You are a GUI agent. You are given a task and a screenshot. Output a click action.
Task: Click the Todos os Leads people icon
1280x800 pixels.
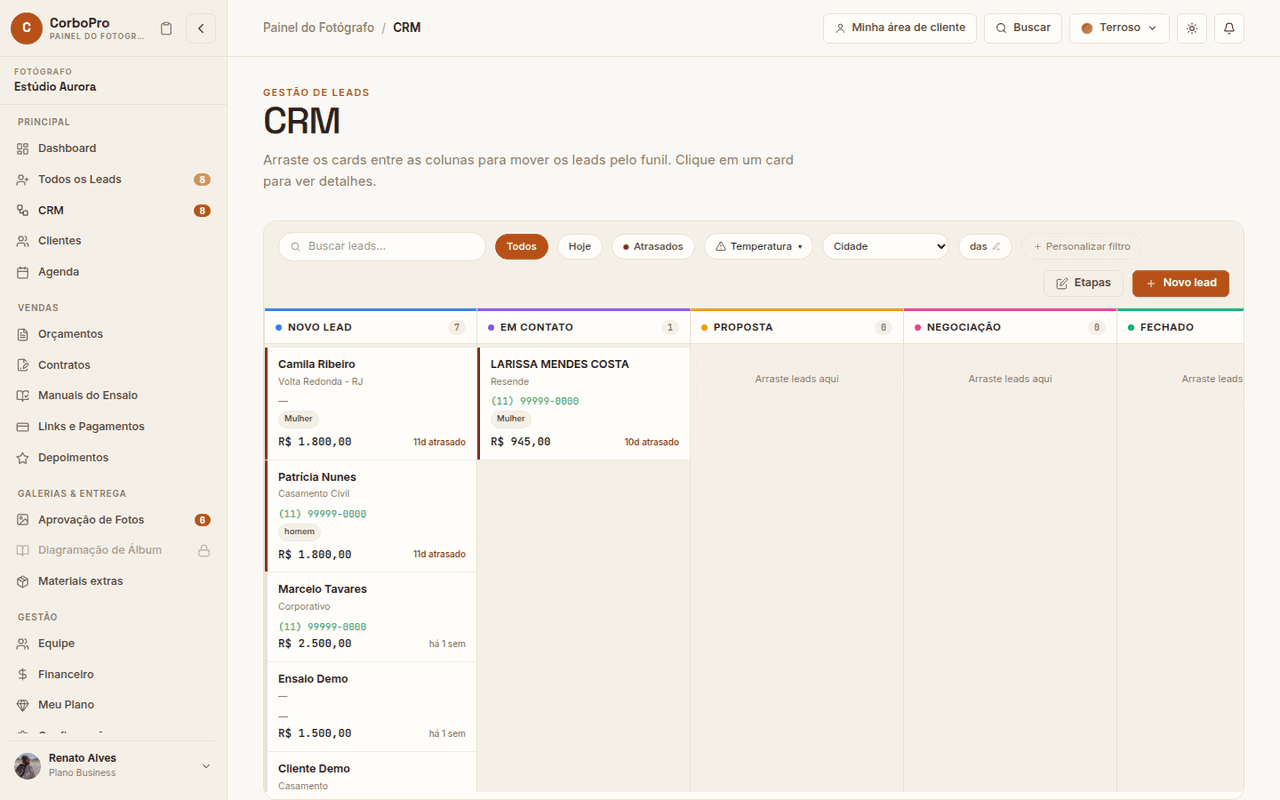pos(23,179)
